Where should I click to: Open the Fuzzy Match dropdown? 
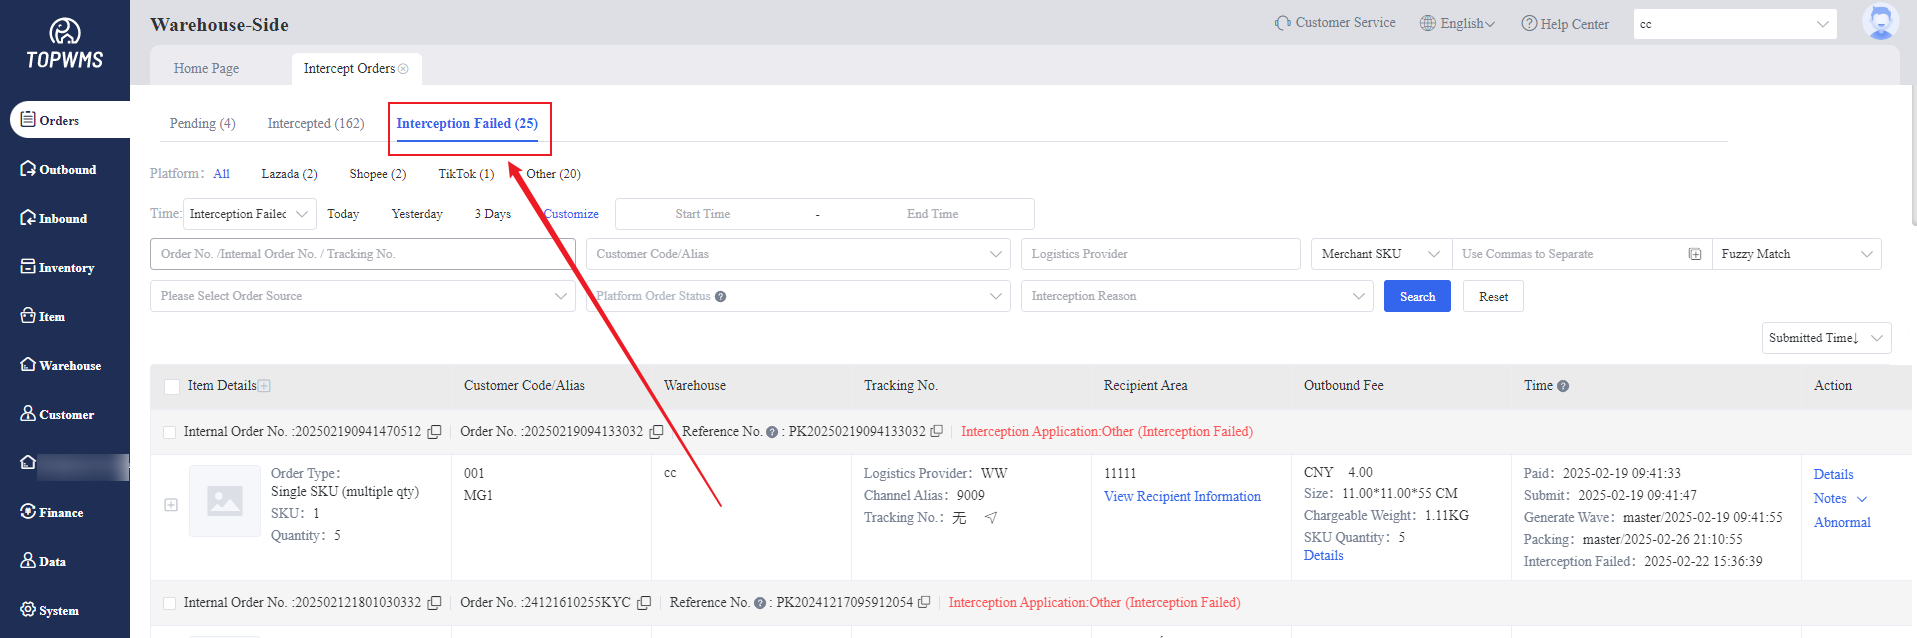1796,254
